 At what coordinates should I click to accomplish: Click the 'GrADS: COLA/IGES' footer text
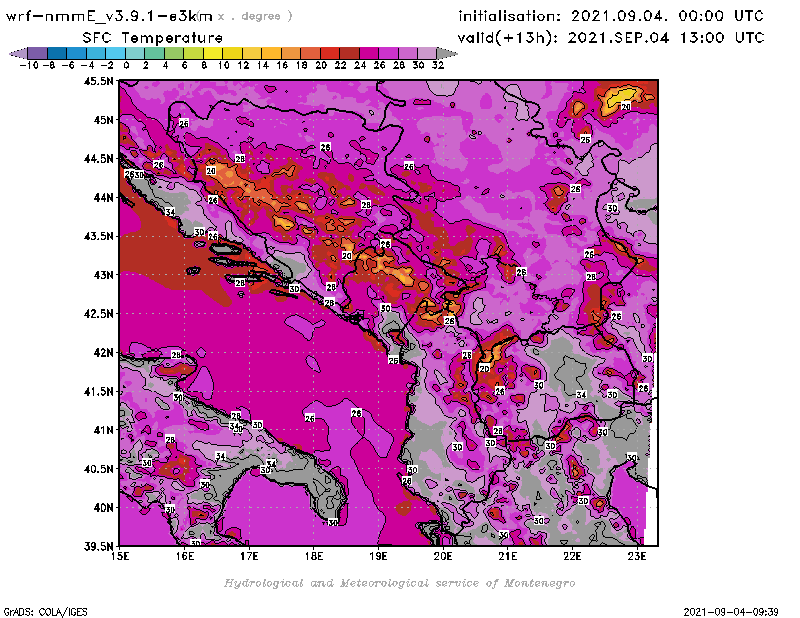45,611
